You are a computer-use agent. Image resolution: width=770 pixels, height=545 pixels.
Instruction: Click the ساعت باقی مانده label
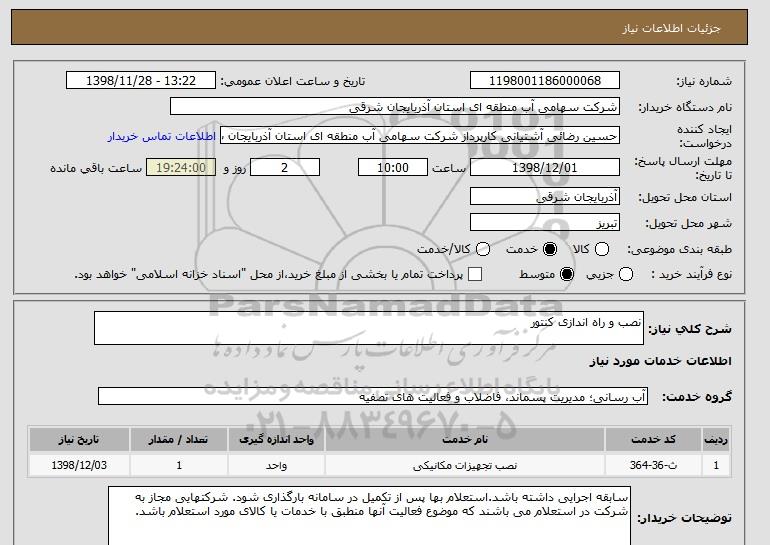pyautogui.click(x=96, y=168)
